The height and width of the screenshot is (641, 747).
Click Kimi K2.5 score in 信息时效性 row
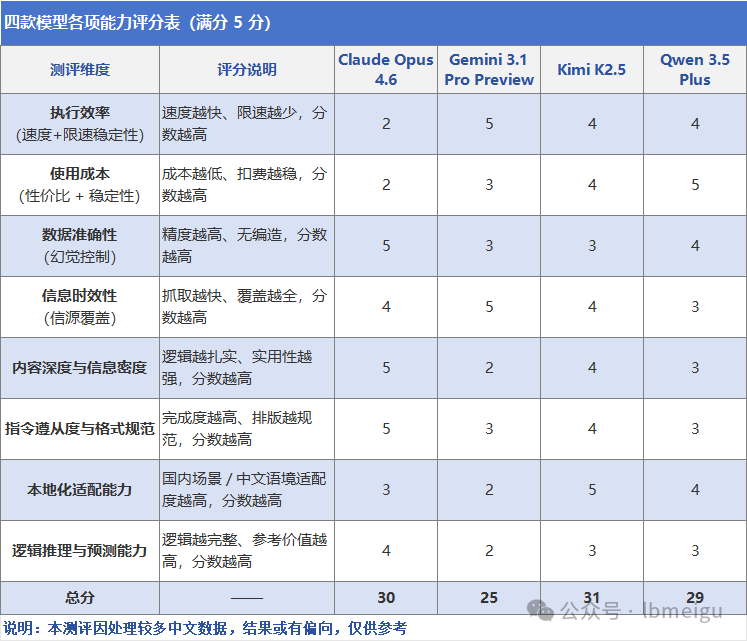tap(592, 307)
